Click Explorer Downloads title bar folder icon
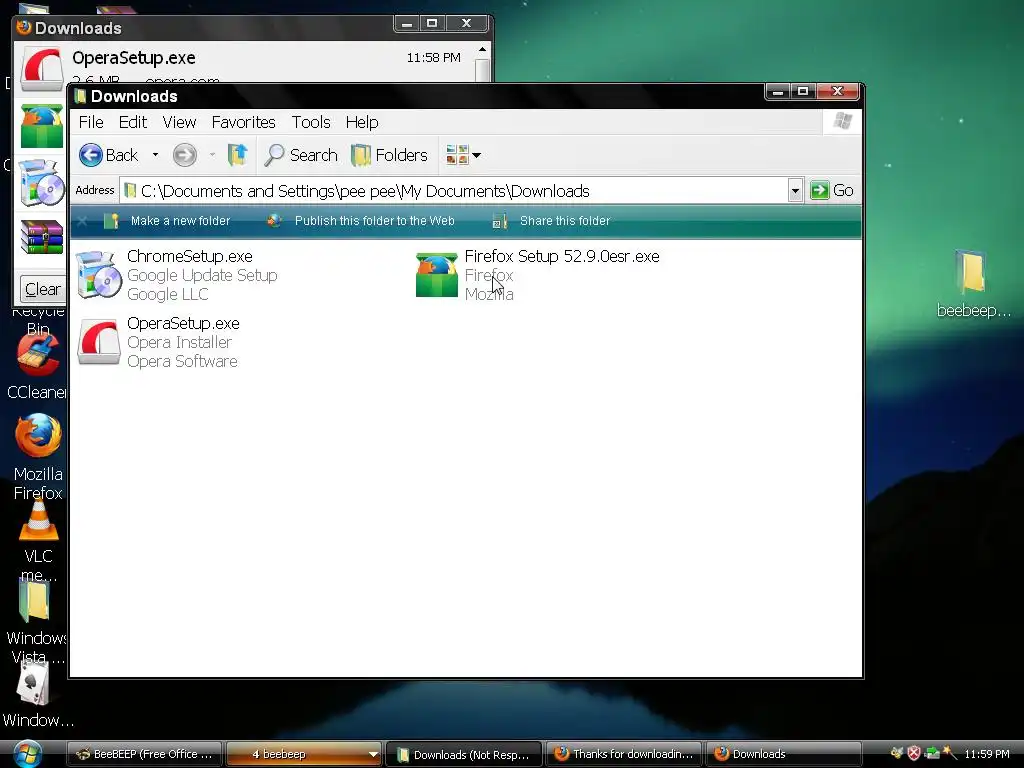 click(x=80, y=97)
